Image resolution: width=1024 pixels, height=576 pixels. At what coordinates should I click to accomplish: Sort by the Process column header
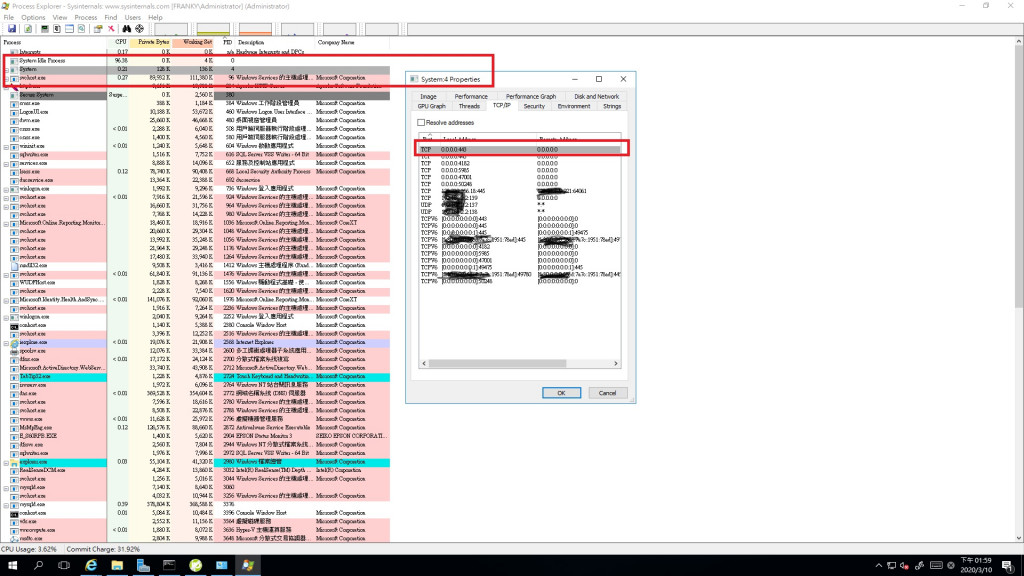54,42
